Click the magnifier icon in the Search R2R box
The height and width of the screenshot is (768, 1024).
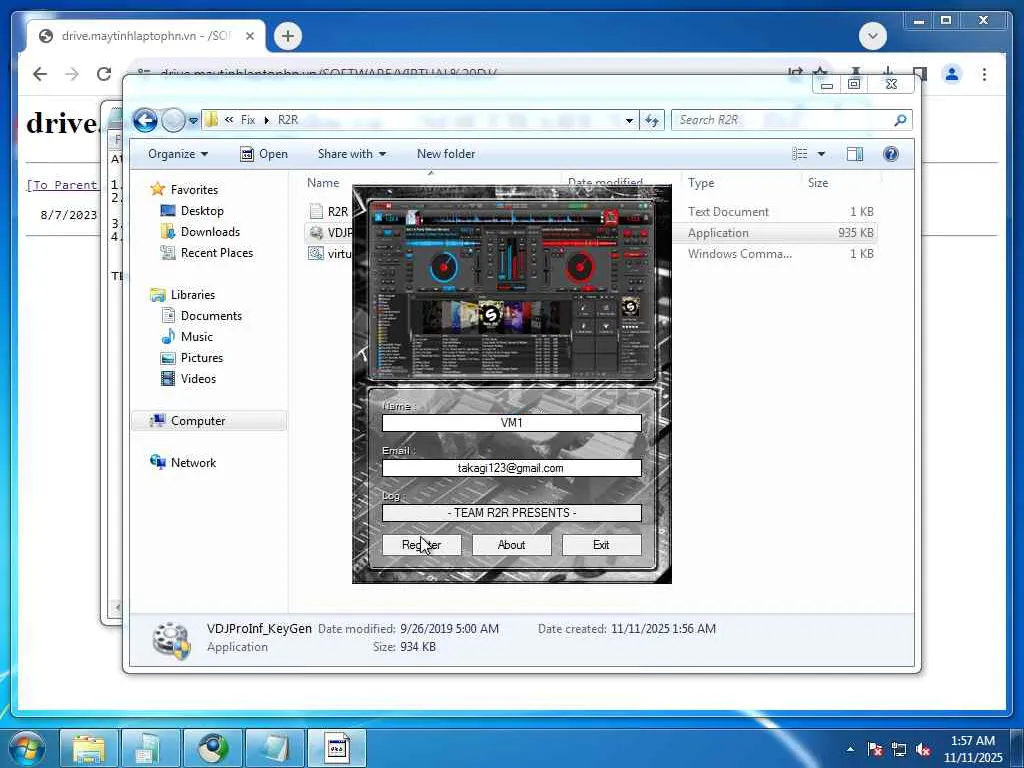(900, 120)
